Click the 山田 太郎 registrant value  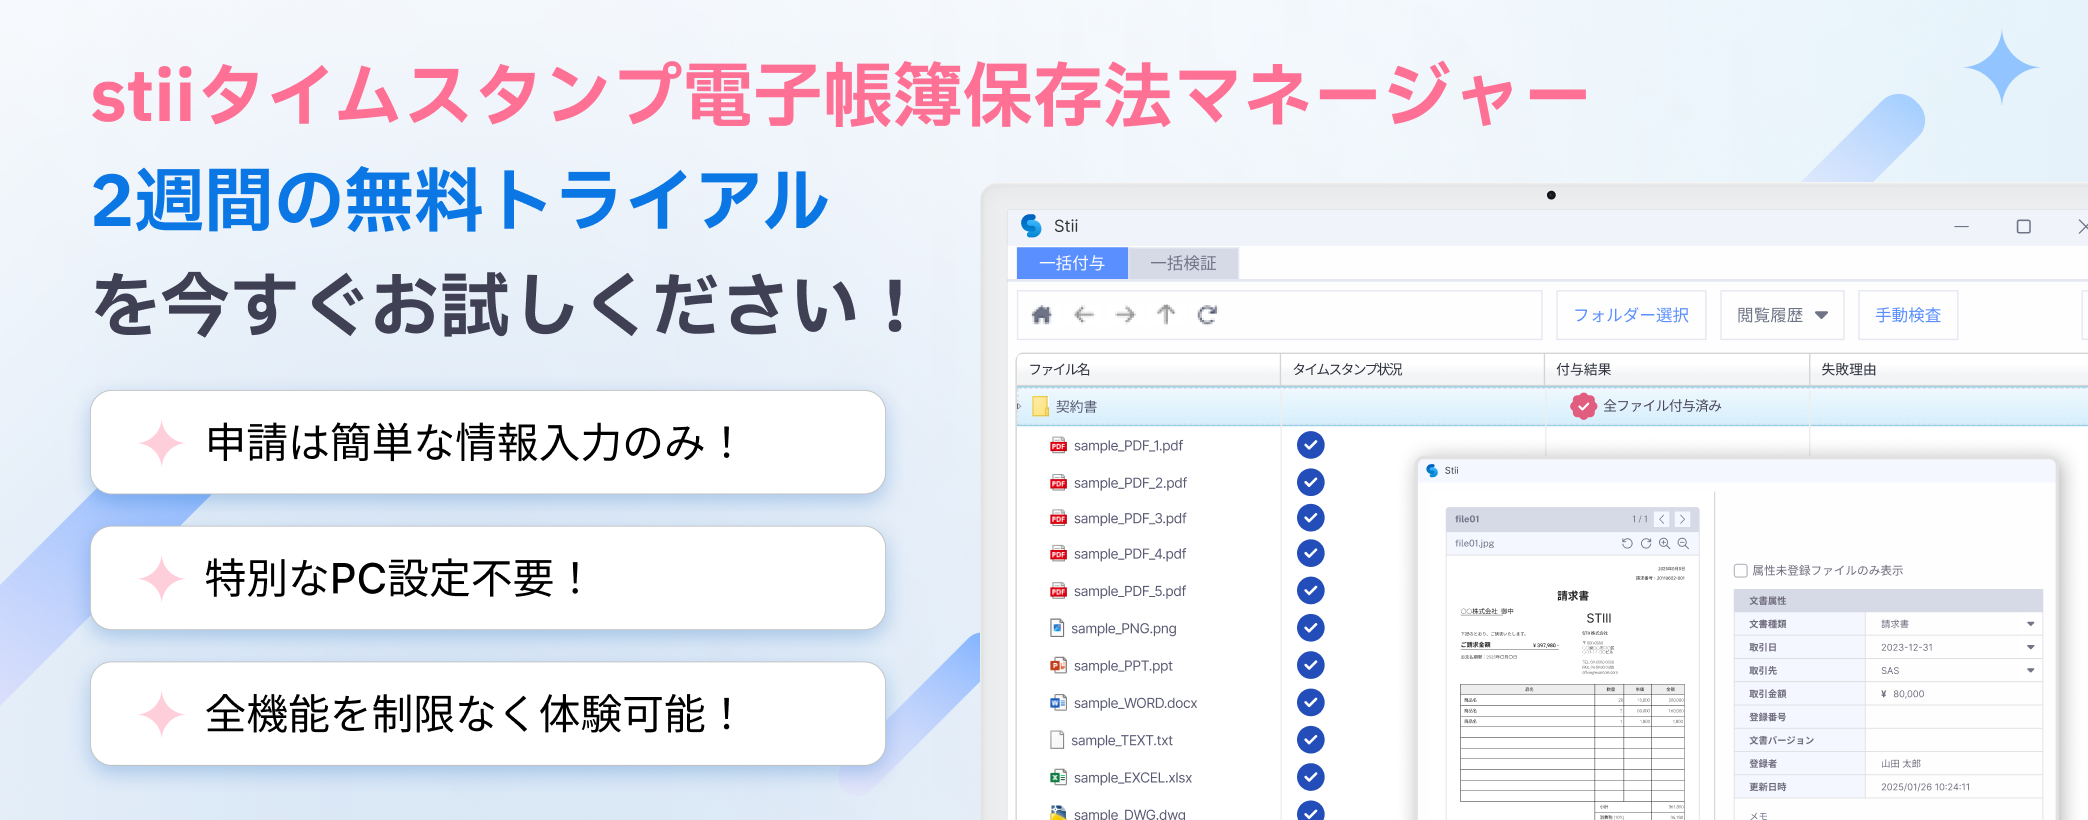1900,764
